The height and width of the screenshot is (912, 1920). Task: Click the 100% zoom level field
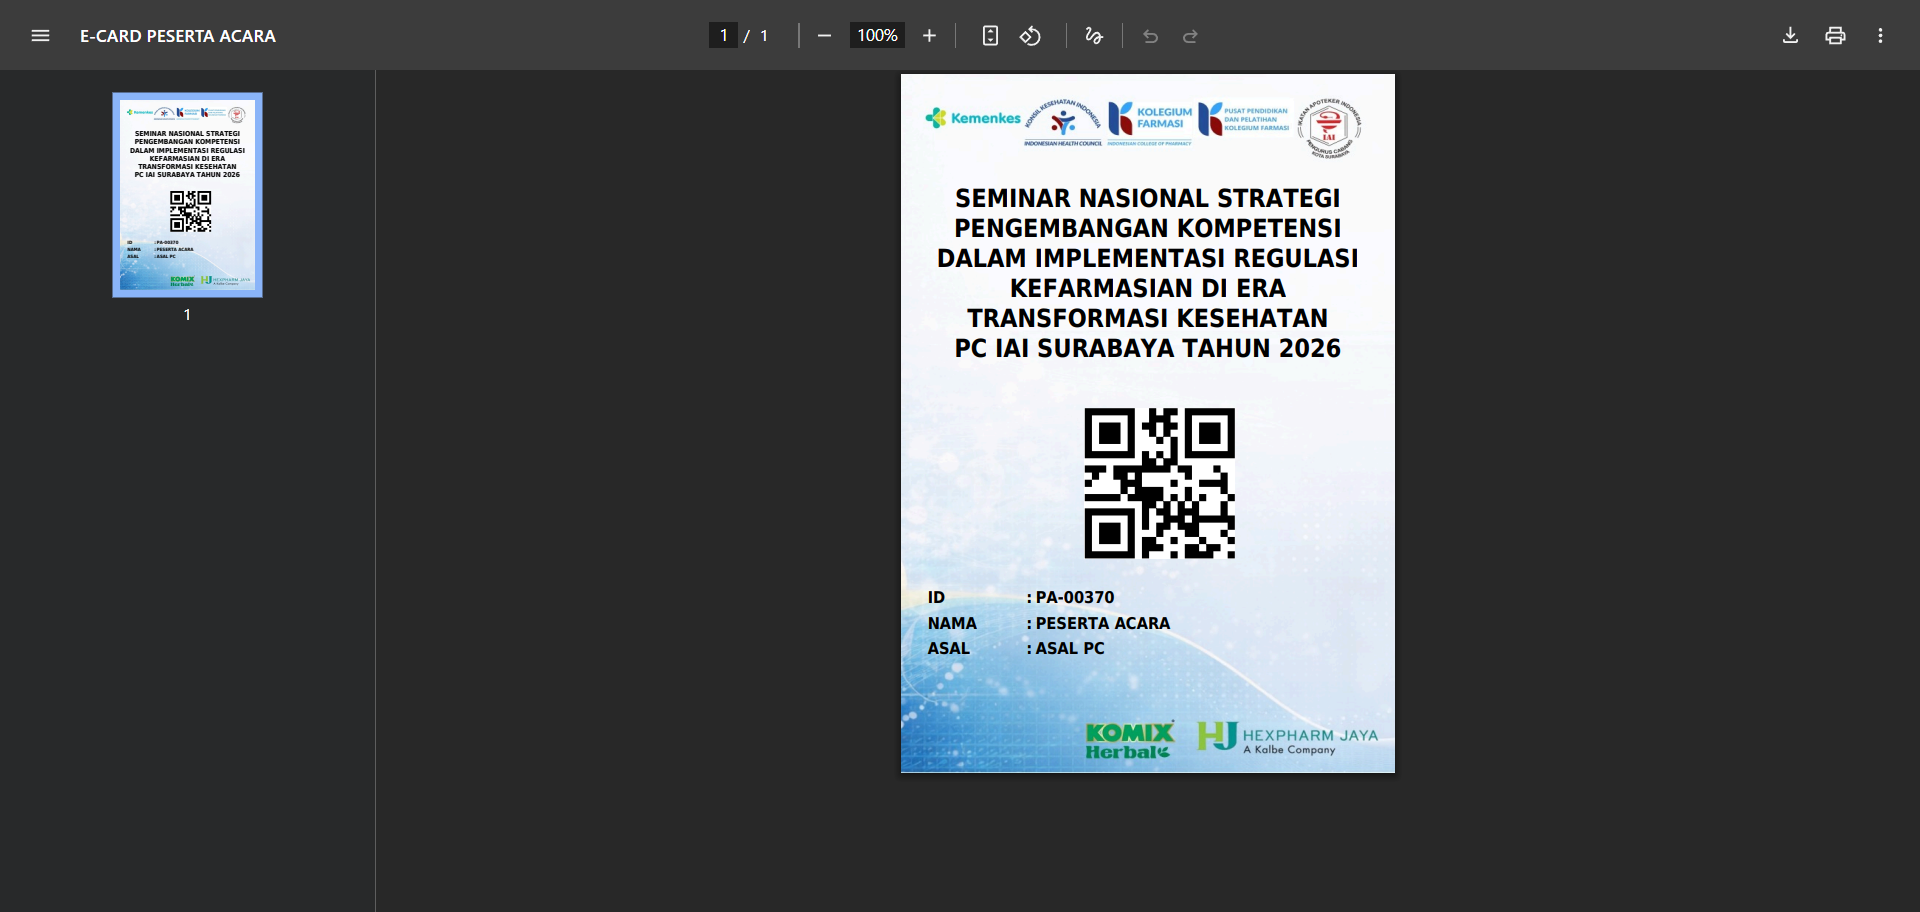tap(877, 36)
